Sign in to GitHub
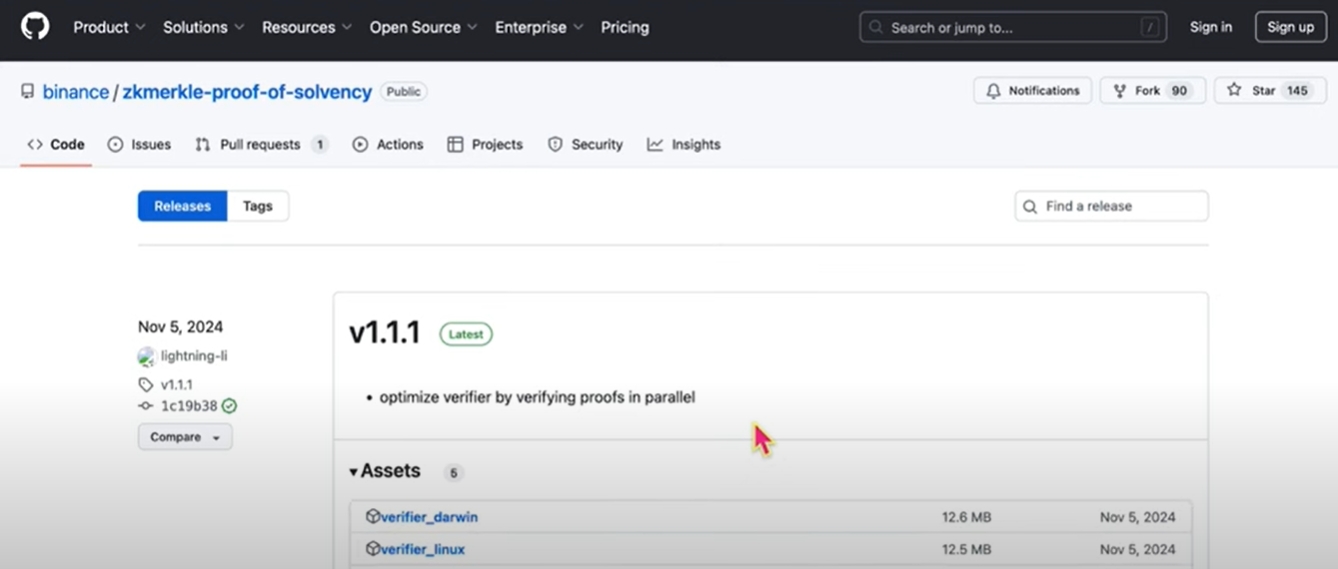Screen dimensions: 1338x569 click(1211, 27)
